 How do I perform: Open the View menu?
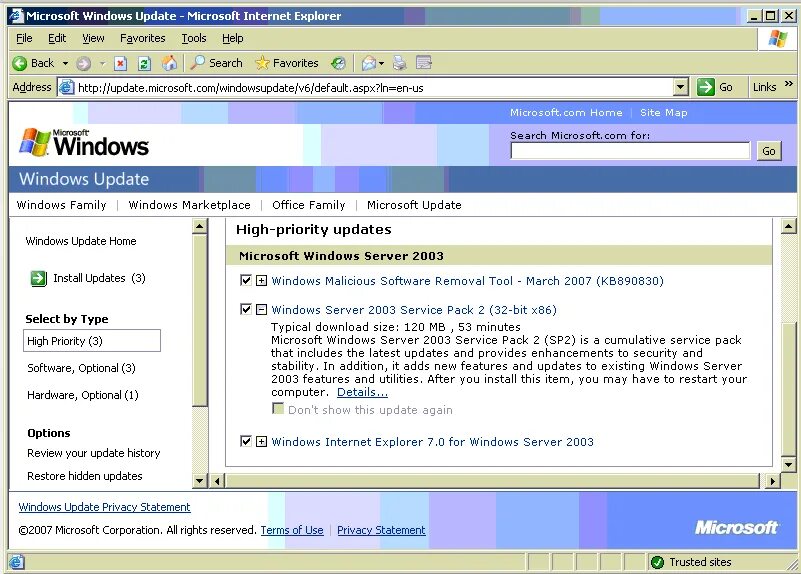click(93, 38)
